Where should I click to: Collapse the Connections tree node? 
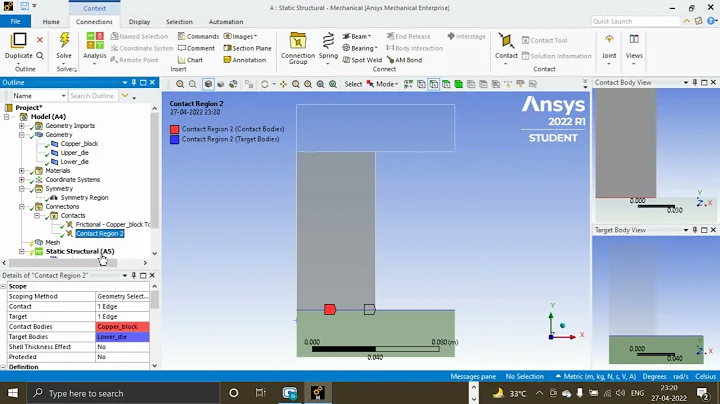pyautogui.click(x=22, y=207)
